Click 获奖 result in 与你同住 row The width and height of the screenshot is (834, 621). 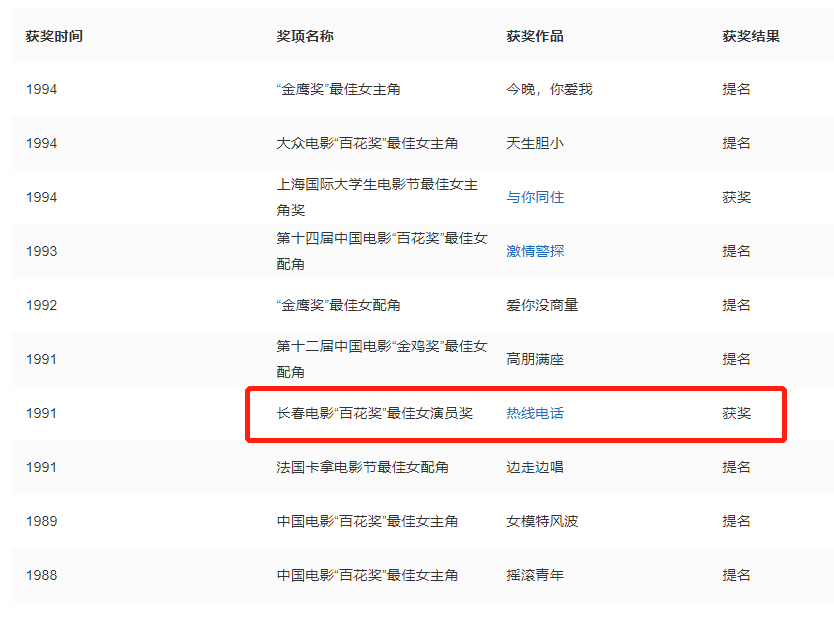click(x=736, y=197)
